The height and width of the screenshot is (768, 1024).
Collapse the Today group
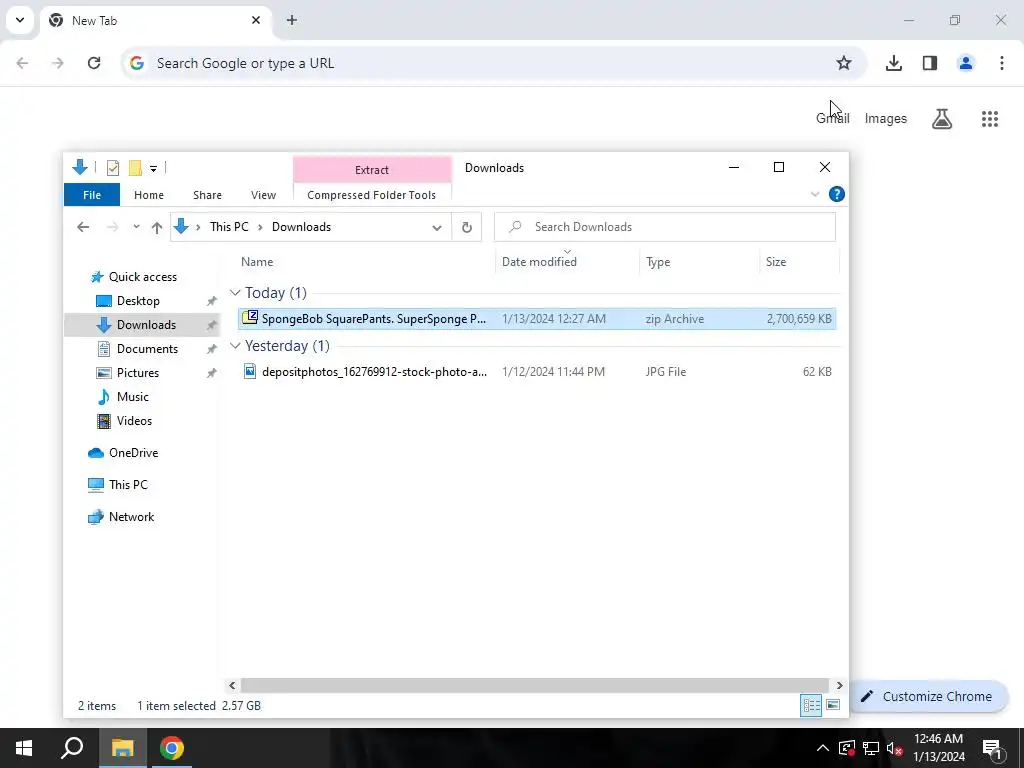[235, 293]
